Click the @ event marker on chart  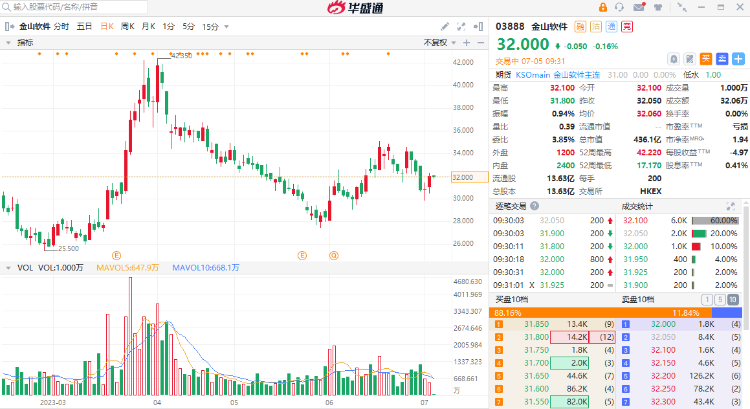pyautogui.click(x=334, y=255)
